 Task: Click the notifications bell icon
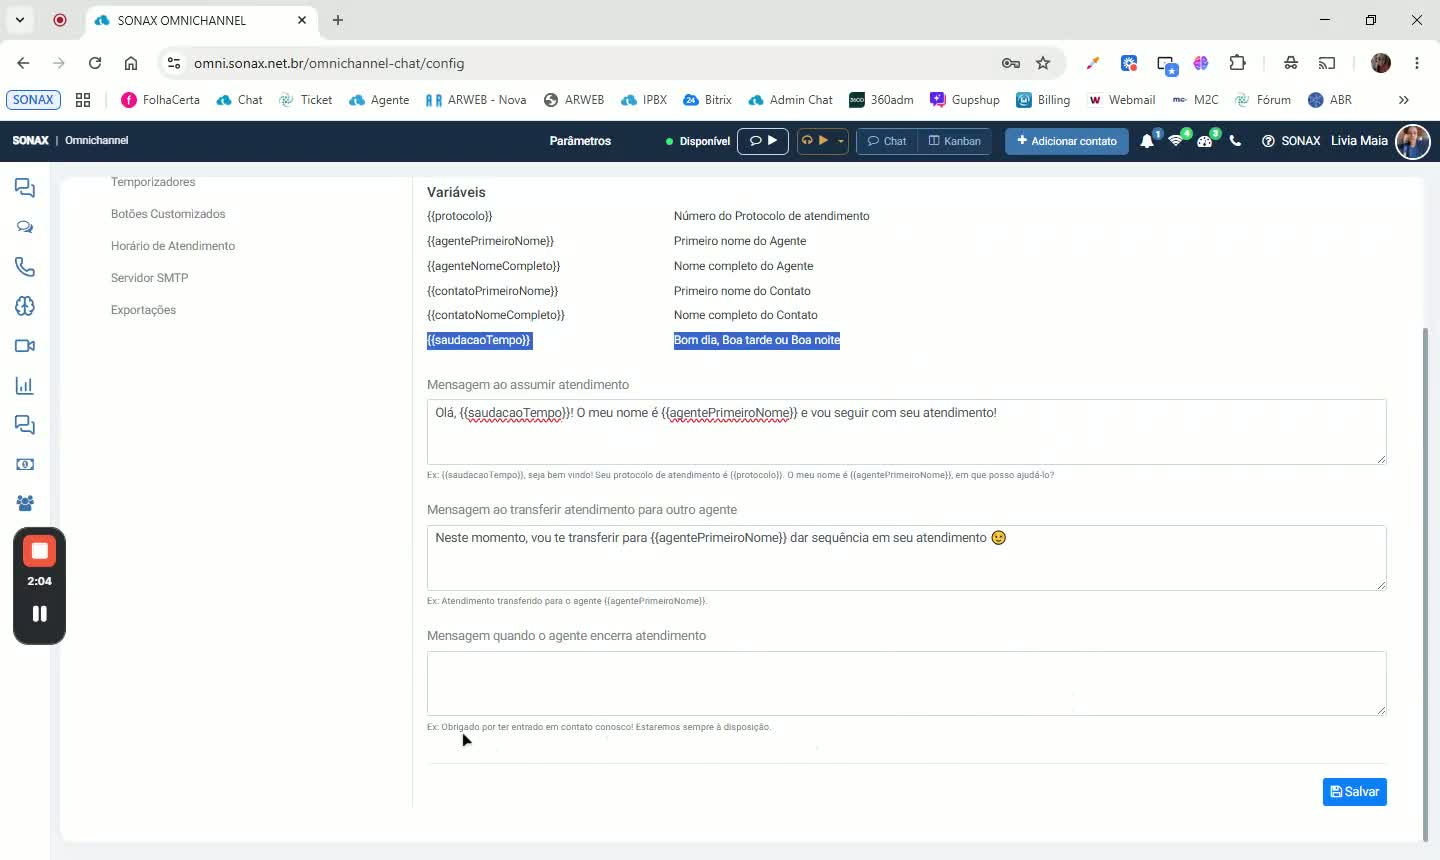[1147, 141]
